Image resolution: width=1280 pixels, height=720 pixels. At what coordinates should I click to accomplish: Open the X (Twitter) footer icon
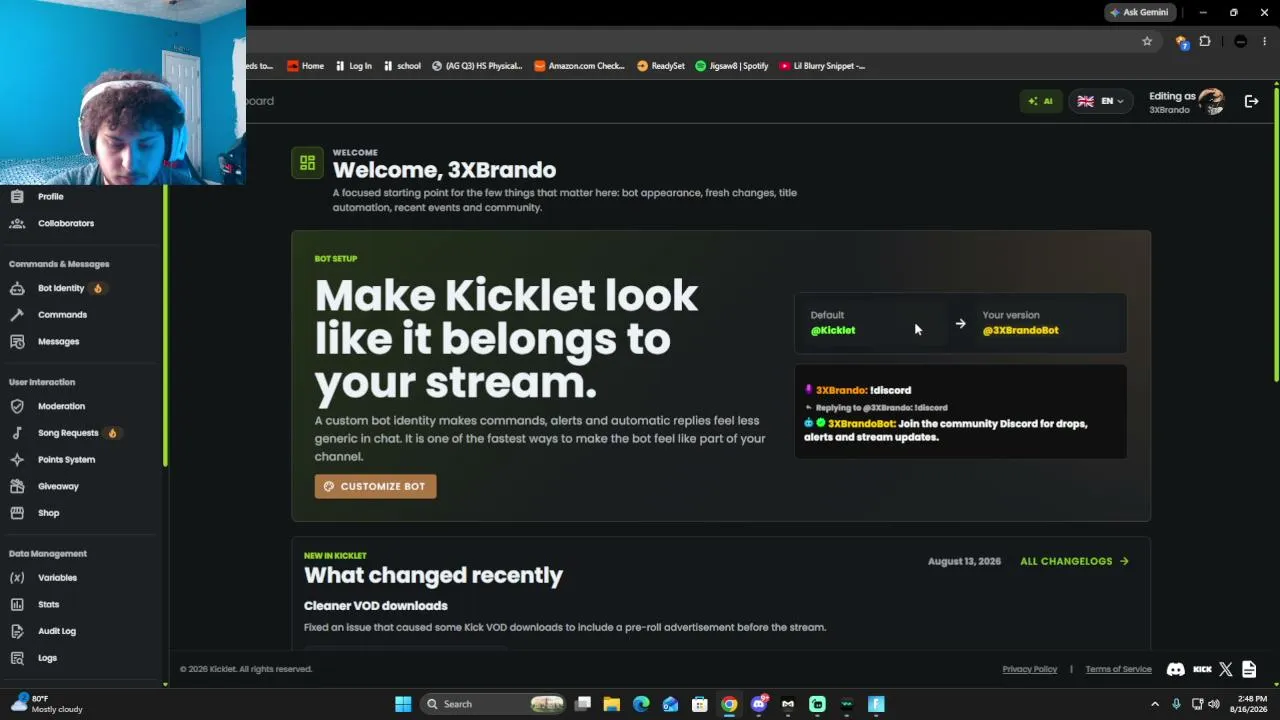(x=1226, y=669)
